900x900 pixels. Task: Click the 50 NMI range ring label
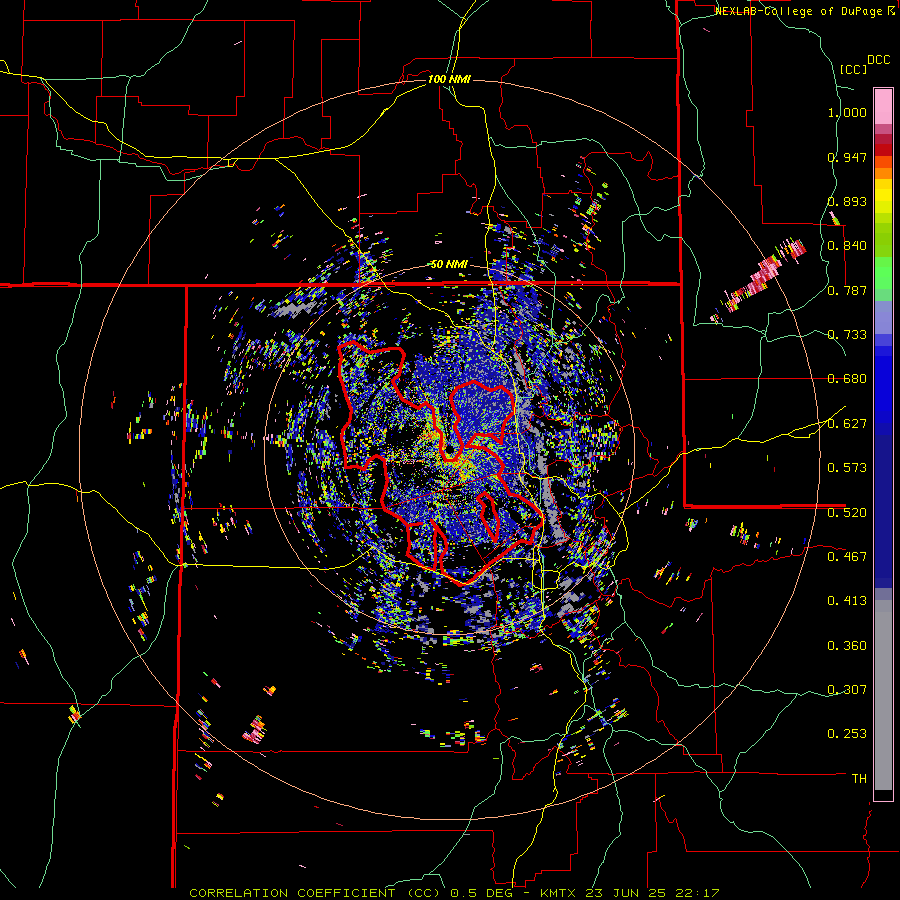coord(449,264)
